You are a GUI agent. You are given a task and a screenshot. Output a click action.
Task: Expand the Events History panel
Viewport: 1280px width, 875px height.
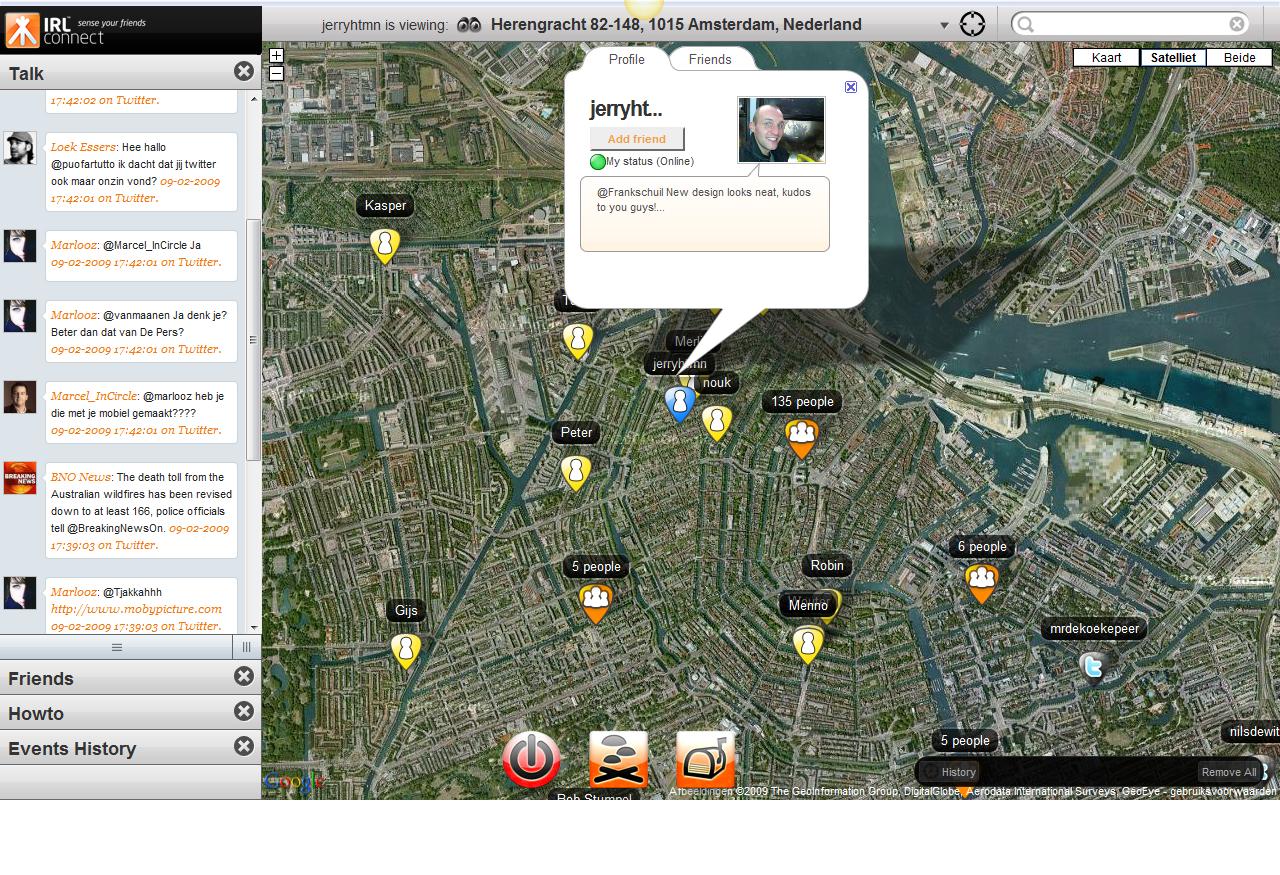coord(72,748)
